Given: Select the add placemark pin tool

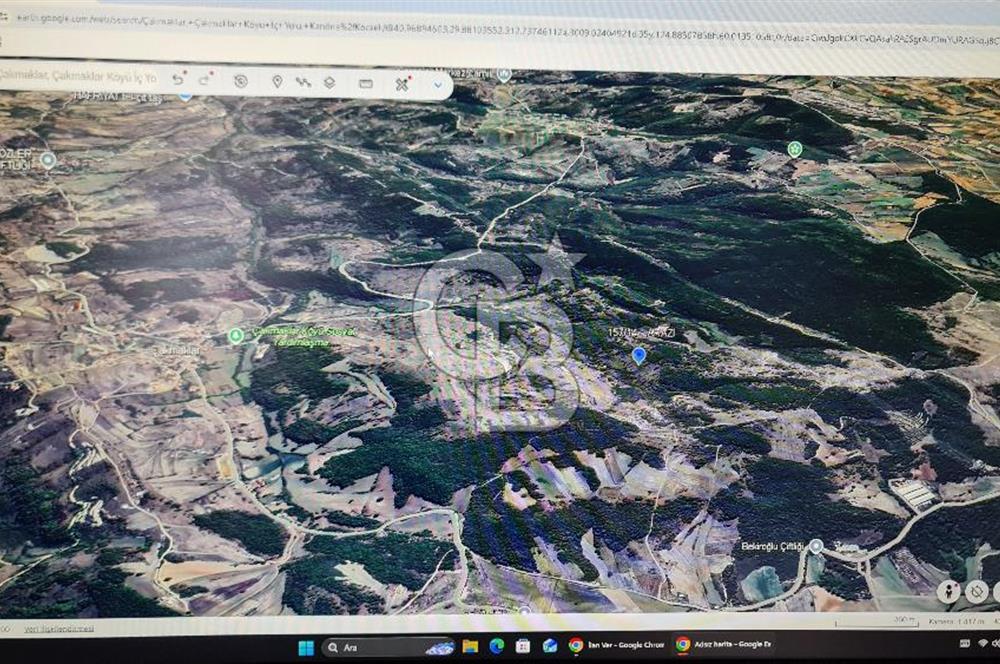Looking at the screenshot, I should coord(277,82).
